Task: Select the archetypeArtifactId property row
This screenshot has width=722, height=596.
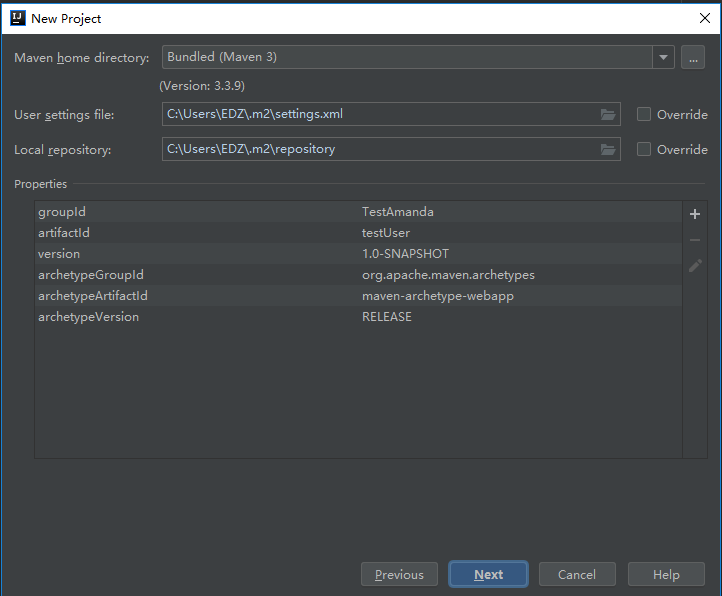Action: coord(358,296)
